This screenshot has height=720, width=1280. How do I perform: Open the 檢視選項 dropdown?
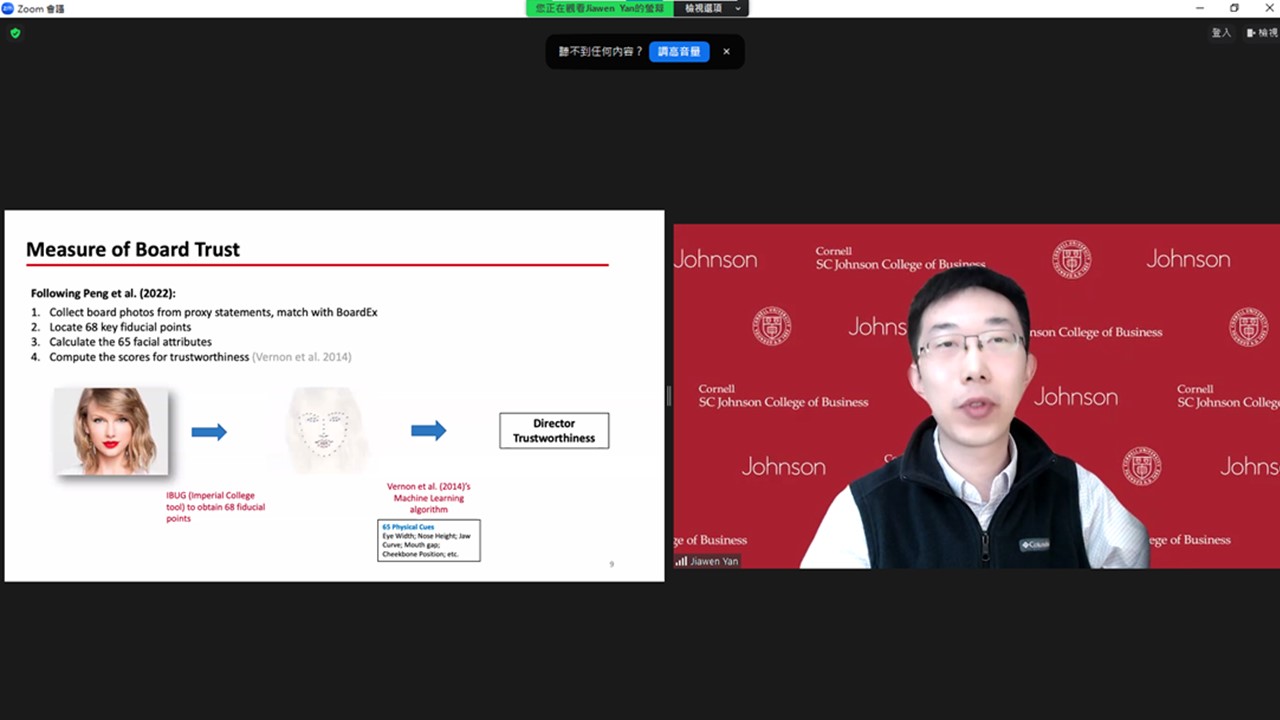(x=713, y=8)
